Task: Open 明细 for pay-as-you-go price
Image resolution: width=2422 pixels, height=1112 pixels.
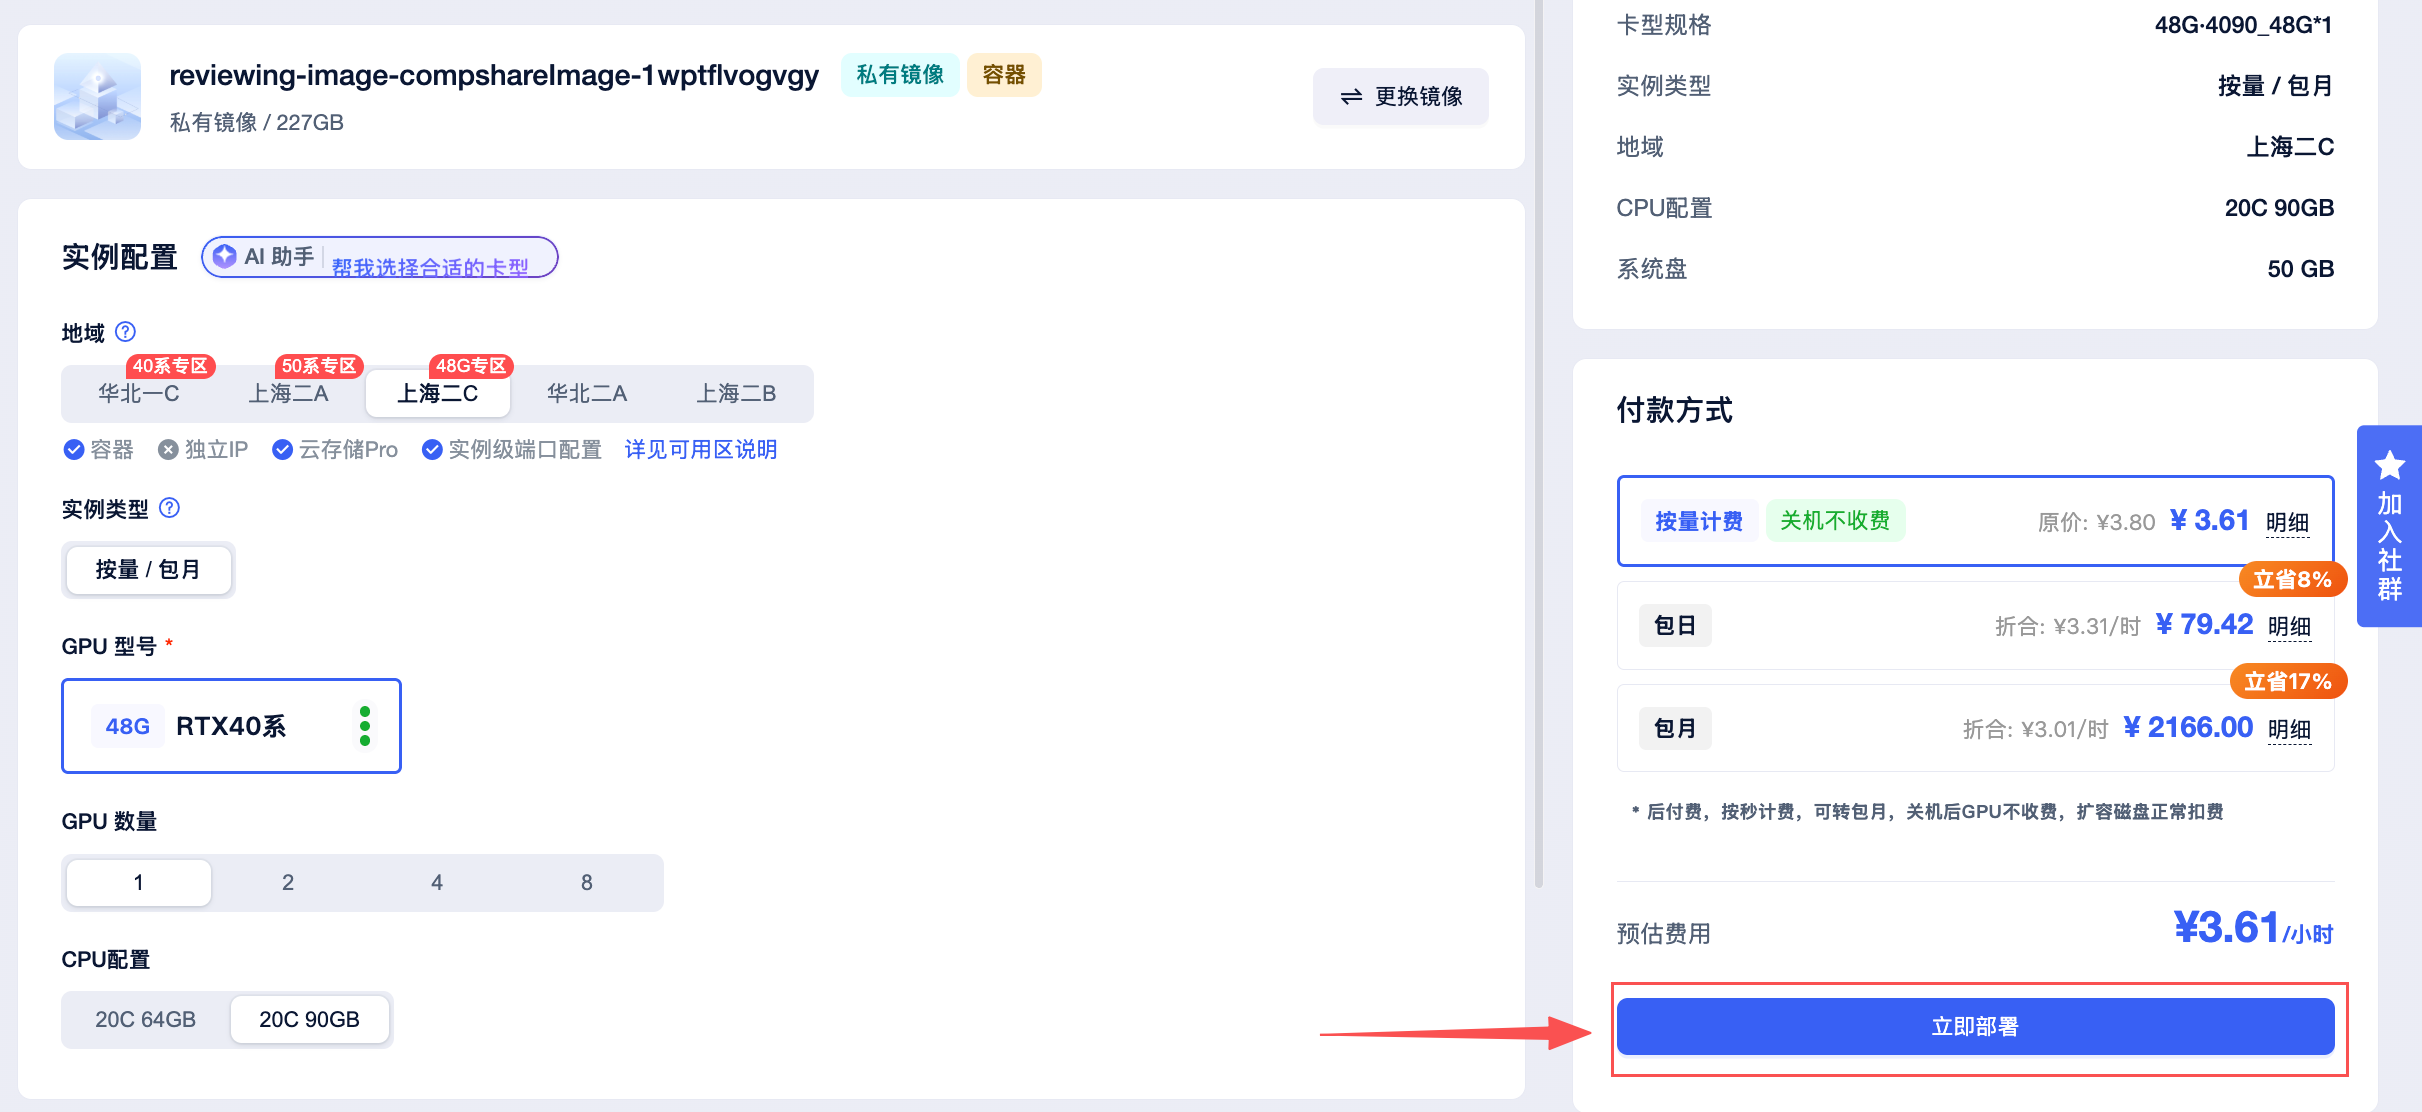Action: 2287,523
